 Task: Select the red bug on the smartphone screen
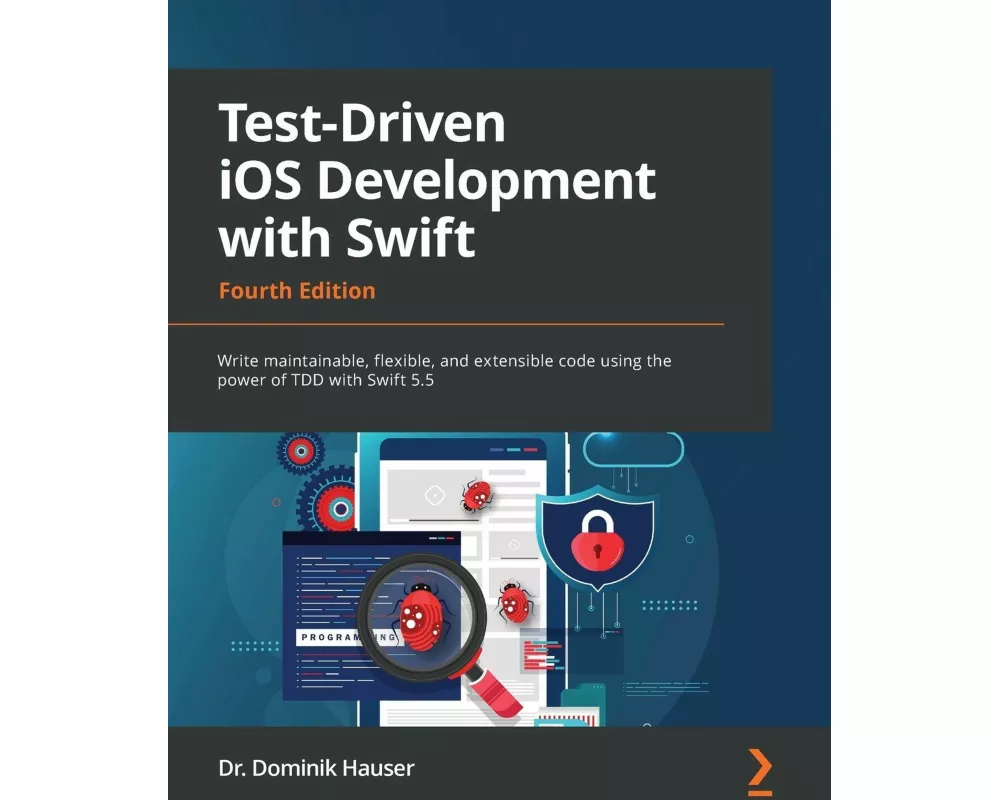(x=477, y=495)
